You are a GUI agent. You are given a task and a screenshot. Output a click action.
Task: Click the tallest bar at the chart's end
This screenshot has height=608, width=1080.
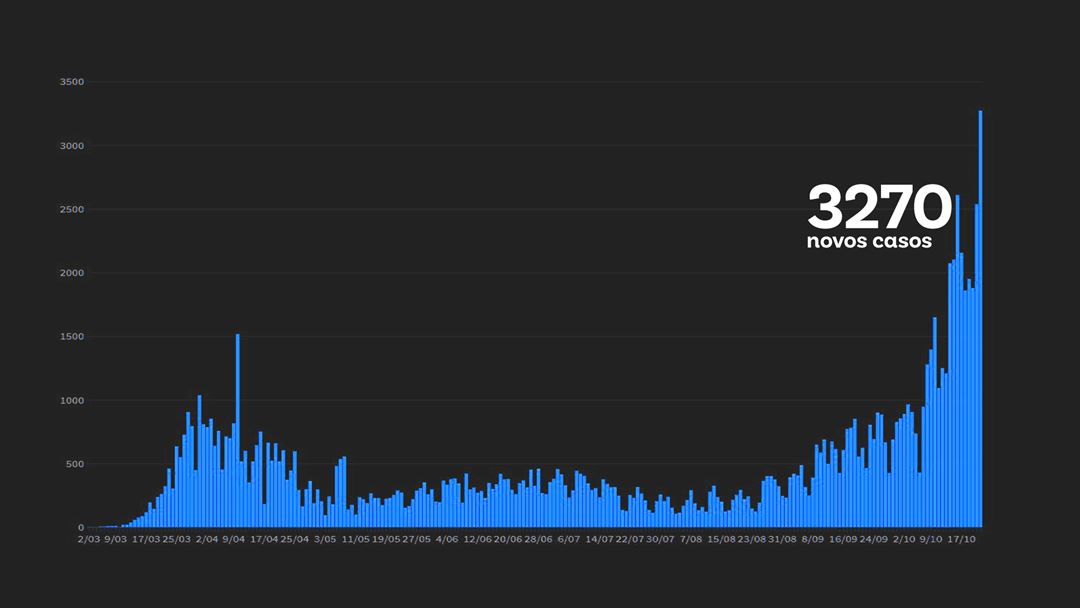[980, 319]
